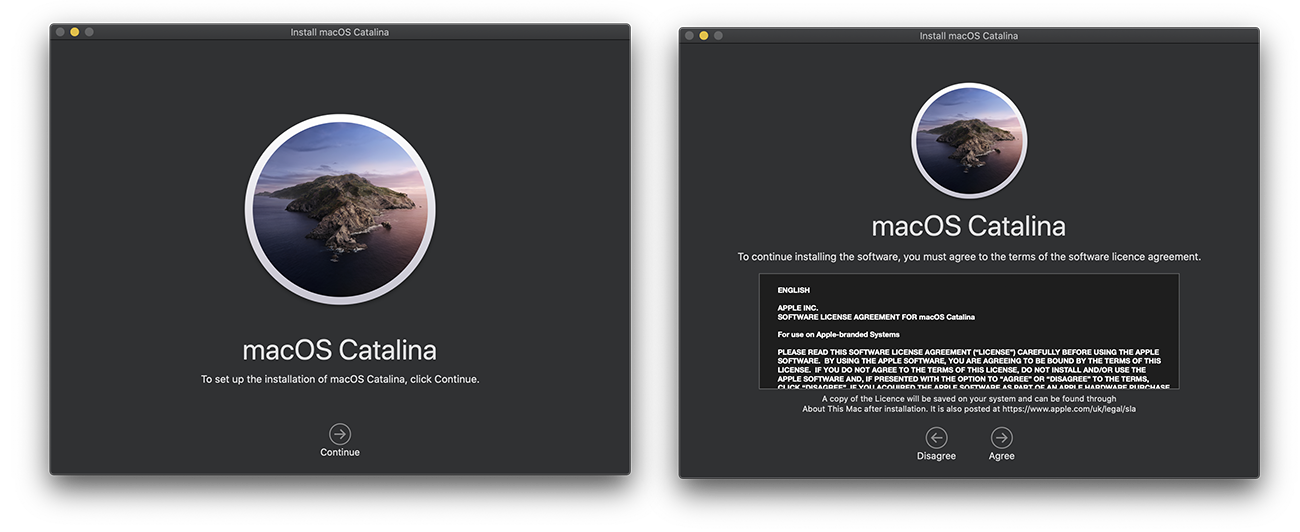The height and width of the screenshot is (532, 1300).
Task: Click the "To set up the installation" instruction text
Action: click(340, 379)
